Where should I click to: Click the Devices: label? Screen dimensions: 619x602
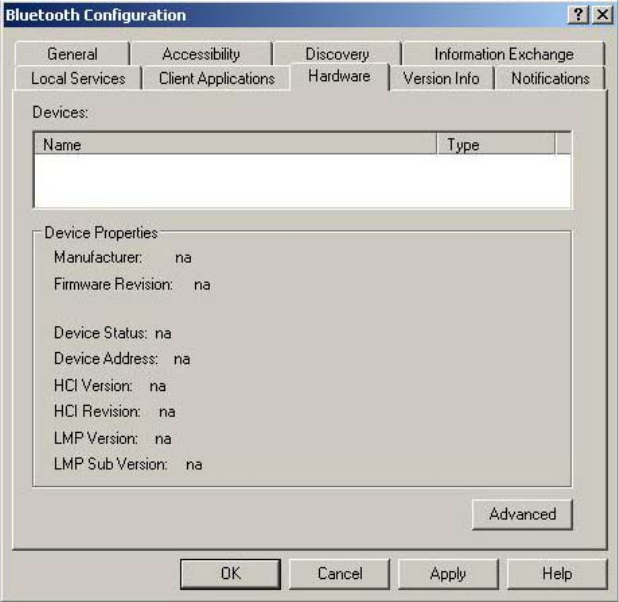tap(60, 113)
